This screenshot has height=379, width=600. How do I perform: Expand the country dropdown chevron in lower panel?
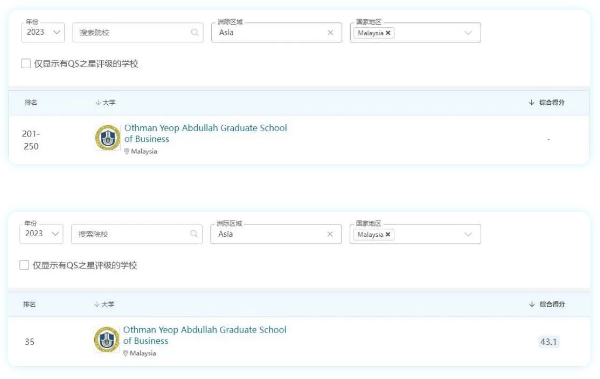tap(468, 234)
